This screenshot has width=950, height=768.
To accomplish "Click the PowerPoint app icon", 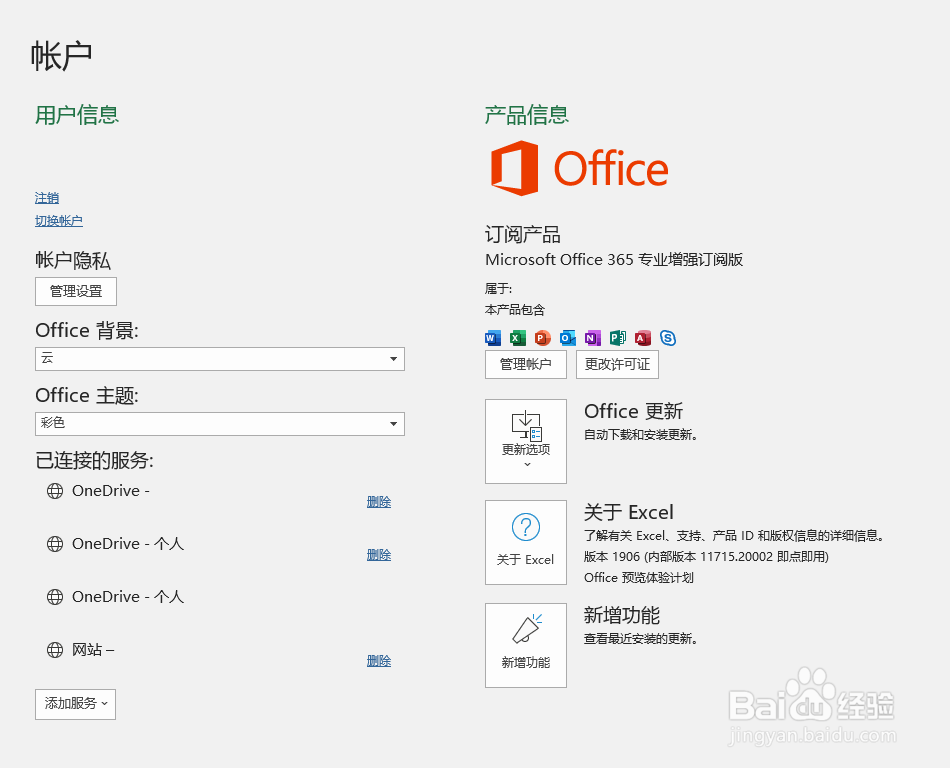I will pos(543,338).
